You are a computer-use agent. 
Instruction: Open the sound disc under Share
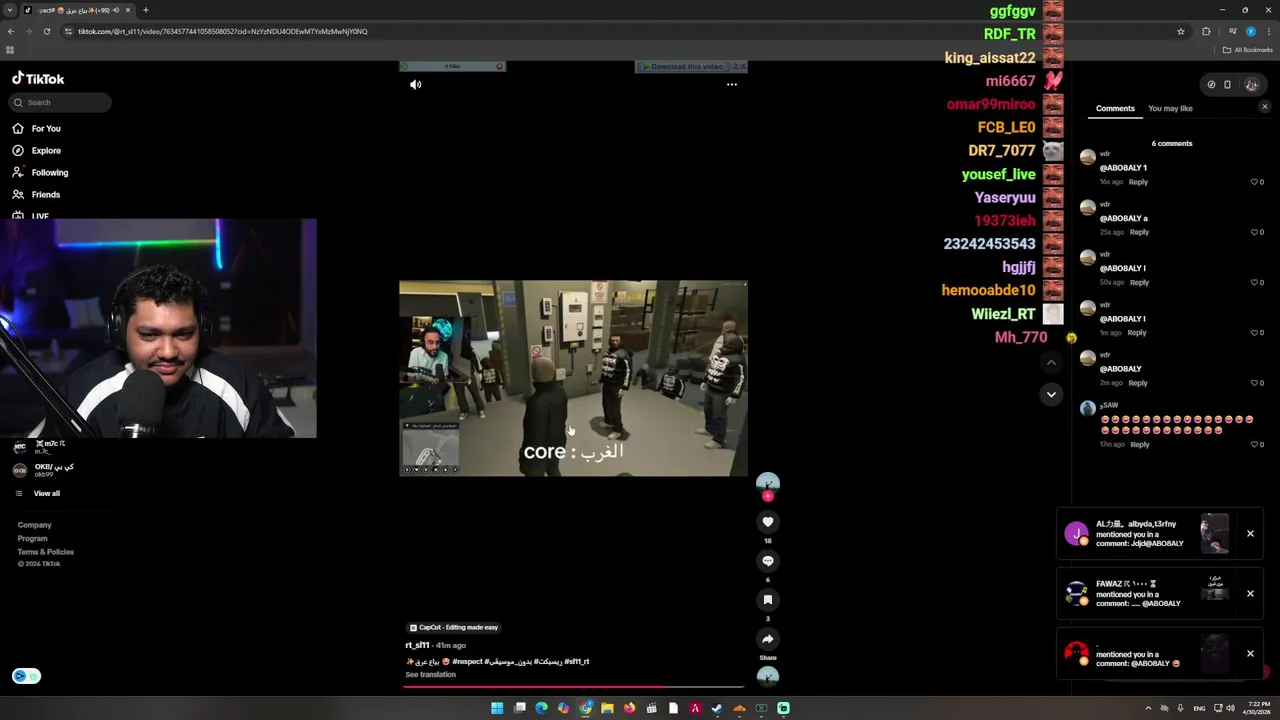coord(768,676)
